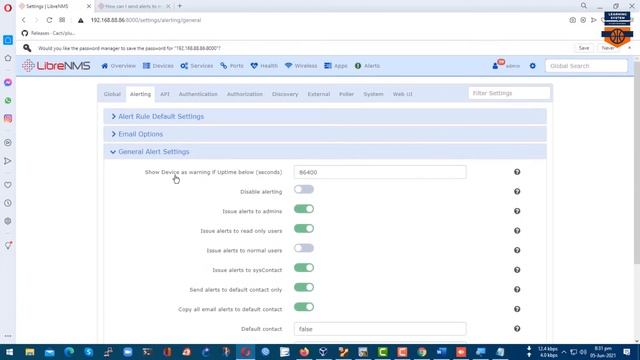The image size is (640, 360).
Task: Open the System settings tab
Action: point(373,94)
